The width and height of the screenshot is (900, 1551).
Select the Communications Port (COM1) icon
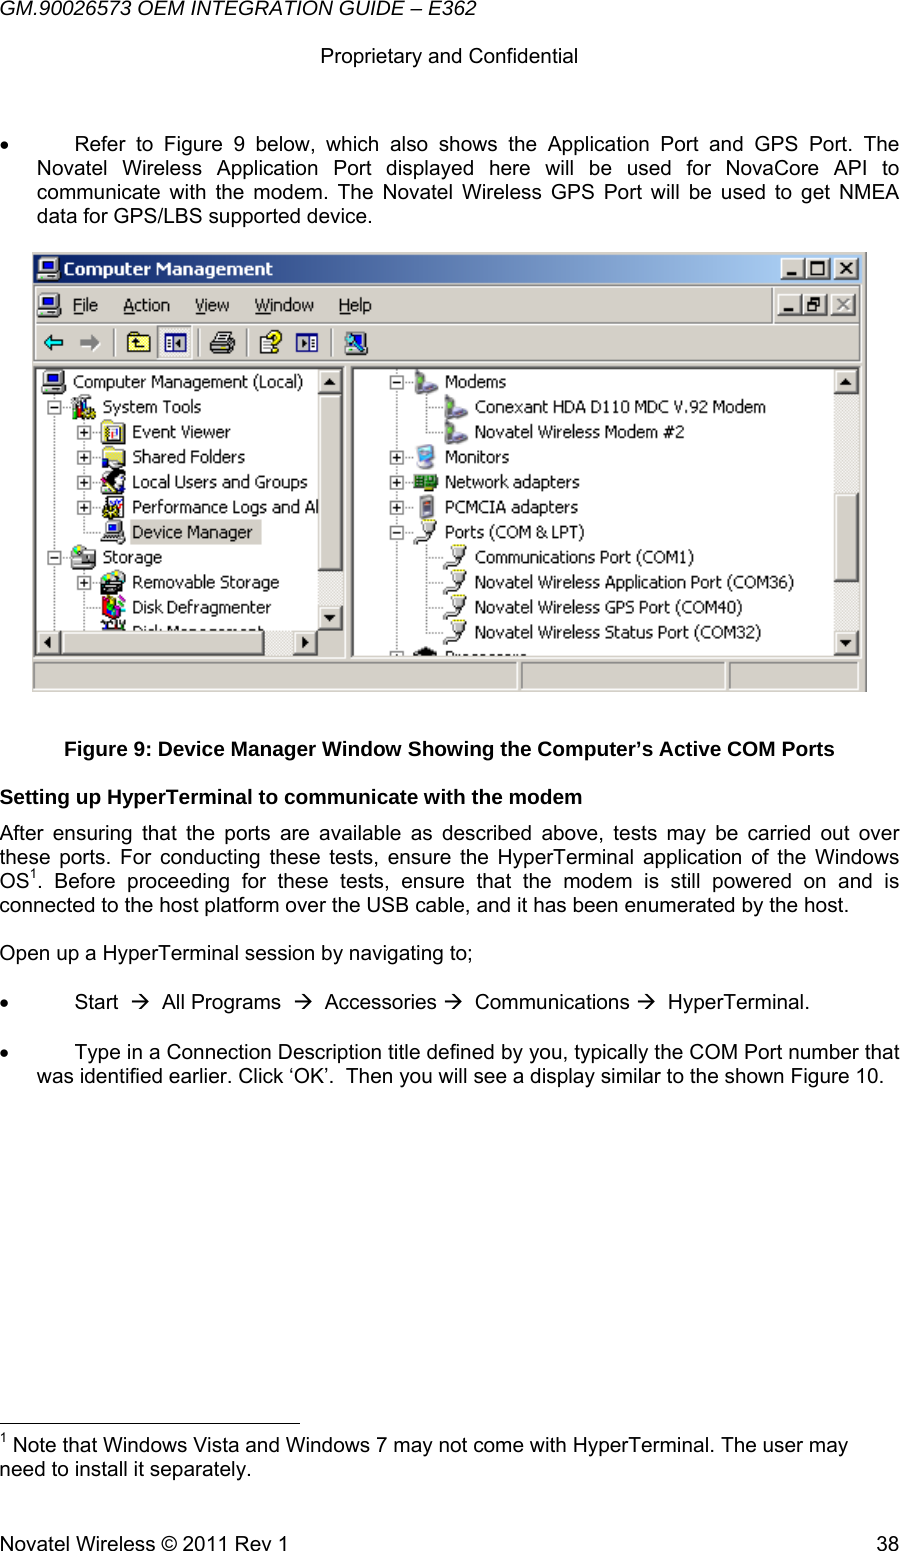click(457, 557)
